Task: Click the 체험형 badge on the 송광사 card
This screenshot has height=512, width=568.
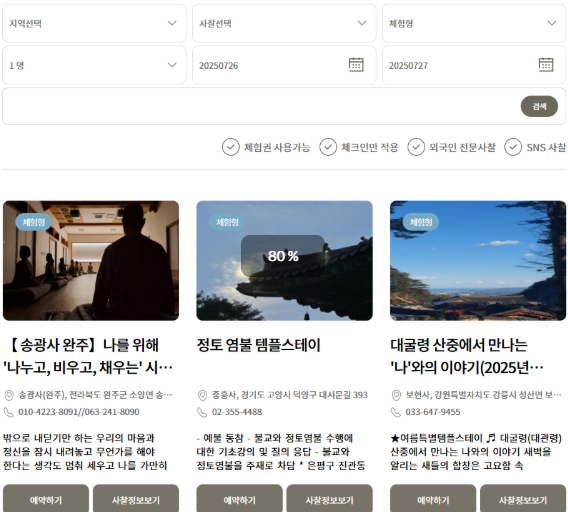Action: [34, 222]
